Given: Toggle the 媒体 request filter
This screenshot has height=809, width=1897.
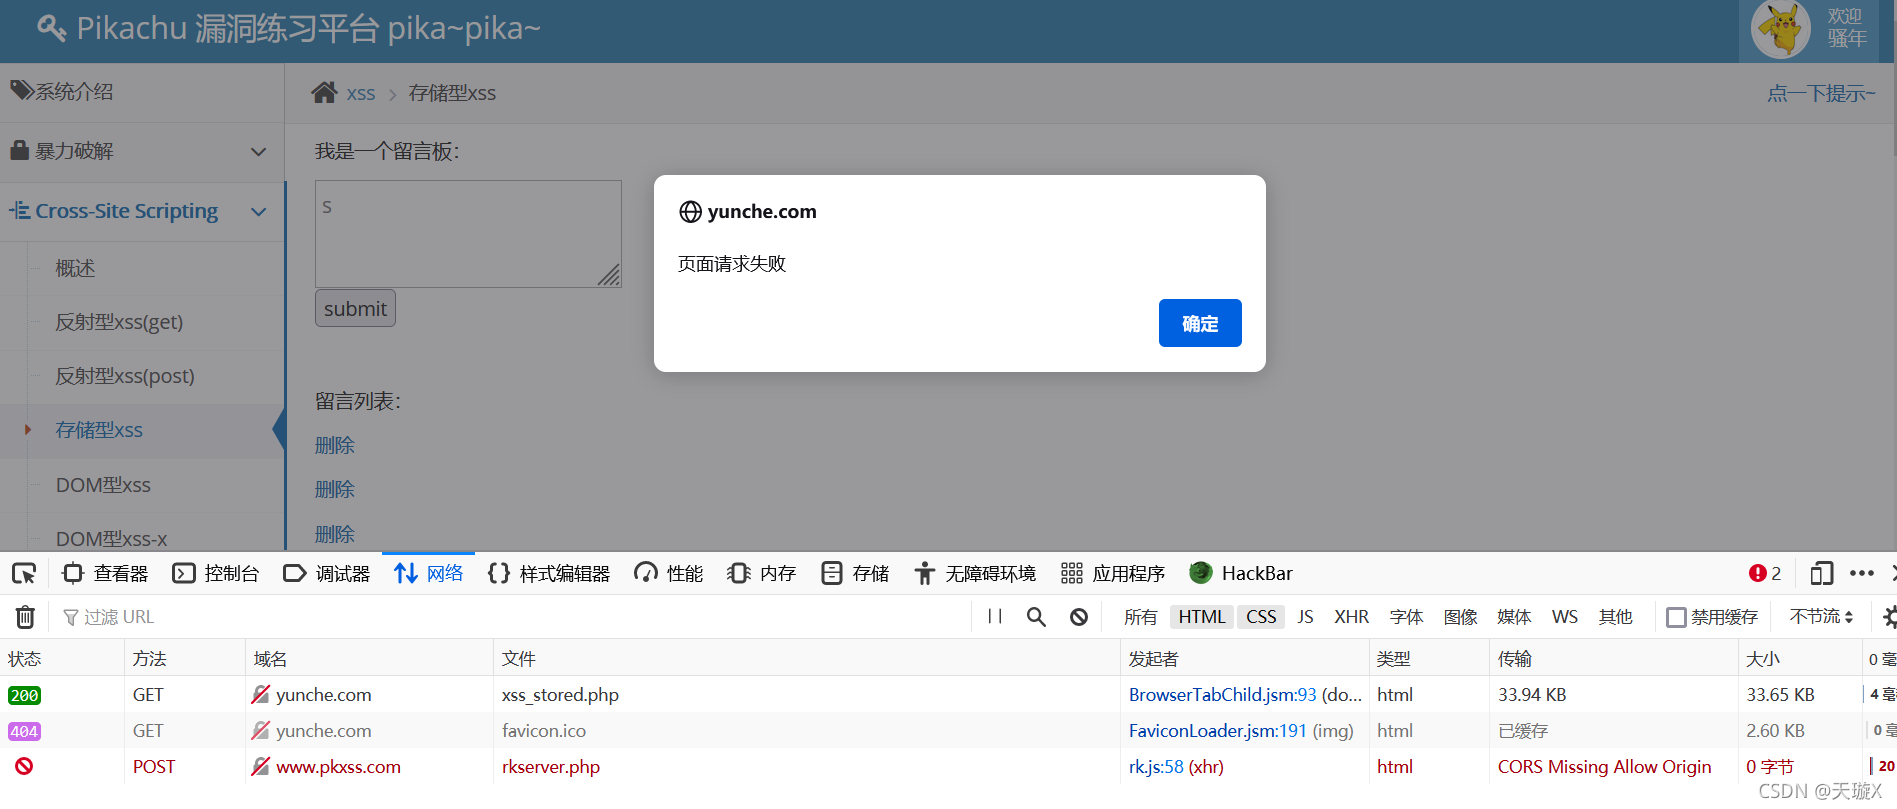Looking at the screenshot, I should [1514, 617].
